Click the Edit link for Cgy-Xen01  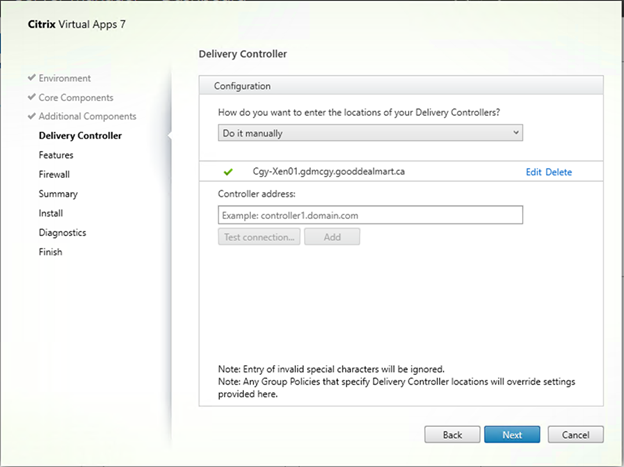pyautogui.click(x=534, y=172)
